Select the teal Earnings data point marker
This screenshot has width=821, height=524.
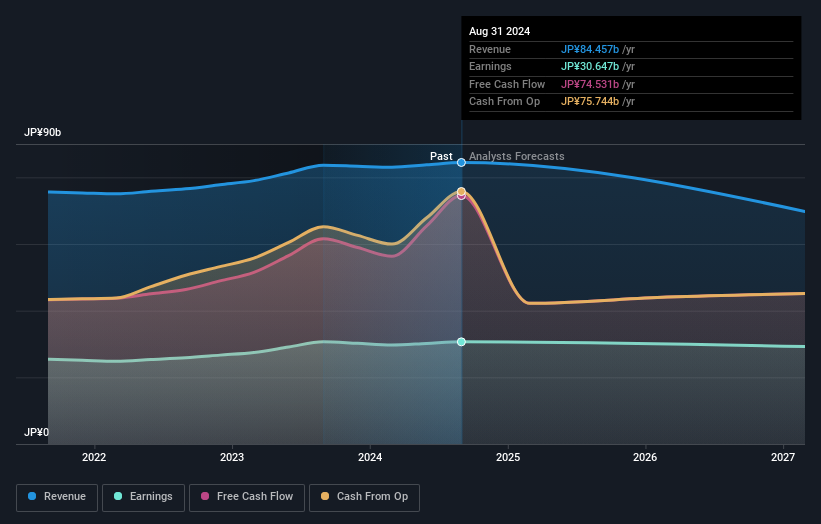coord(461,342)
